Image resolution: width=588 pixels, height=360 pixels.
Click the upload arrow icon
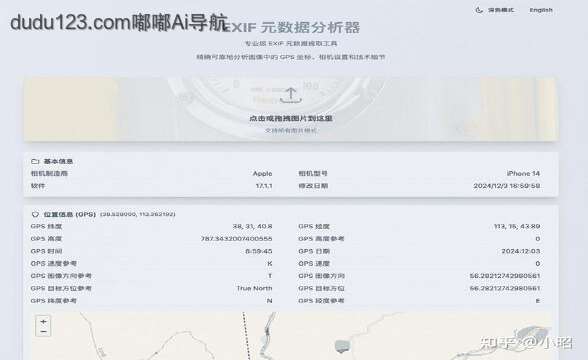291,95
